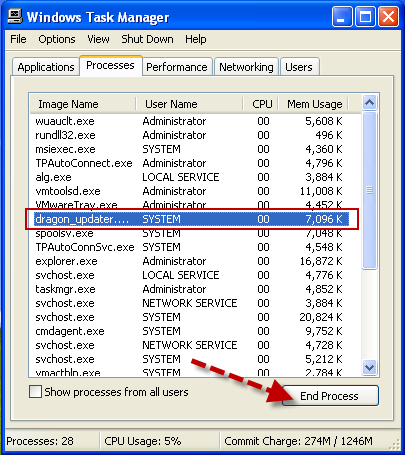
Task: Click the Commit Charge status entry
Action: [x=298, y=441]
